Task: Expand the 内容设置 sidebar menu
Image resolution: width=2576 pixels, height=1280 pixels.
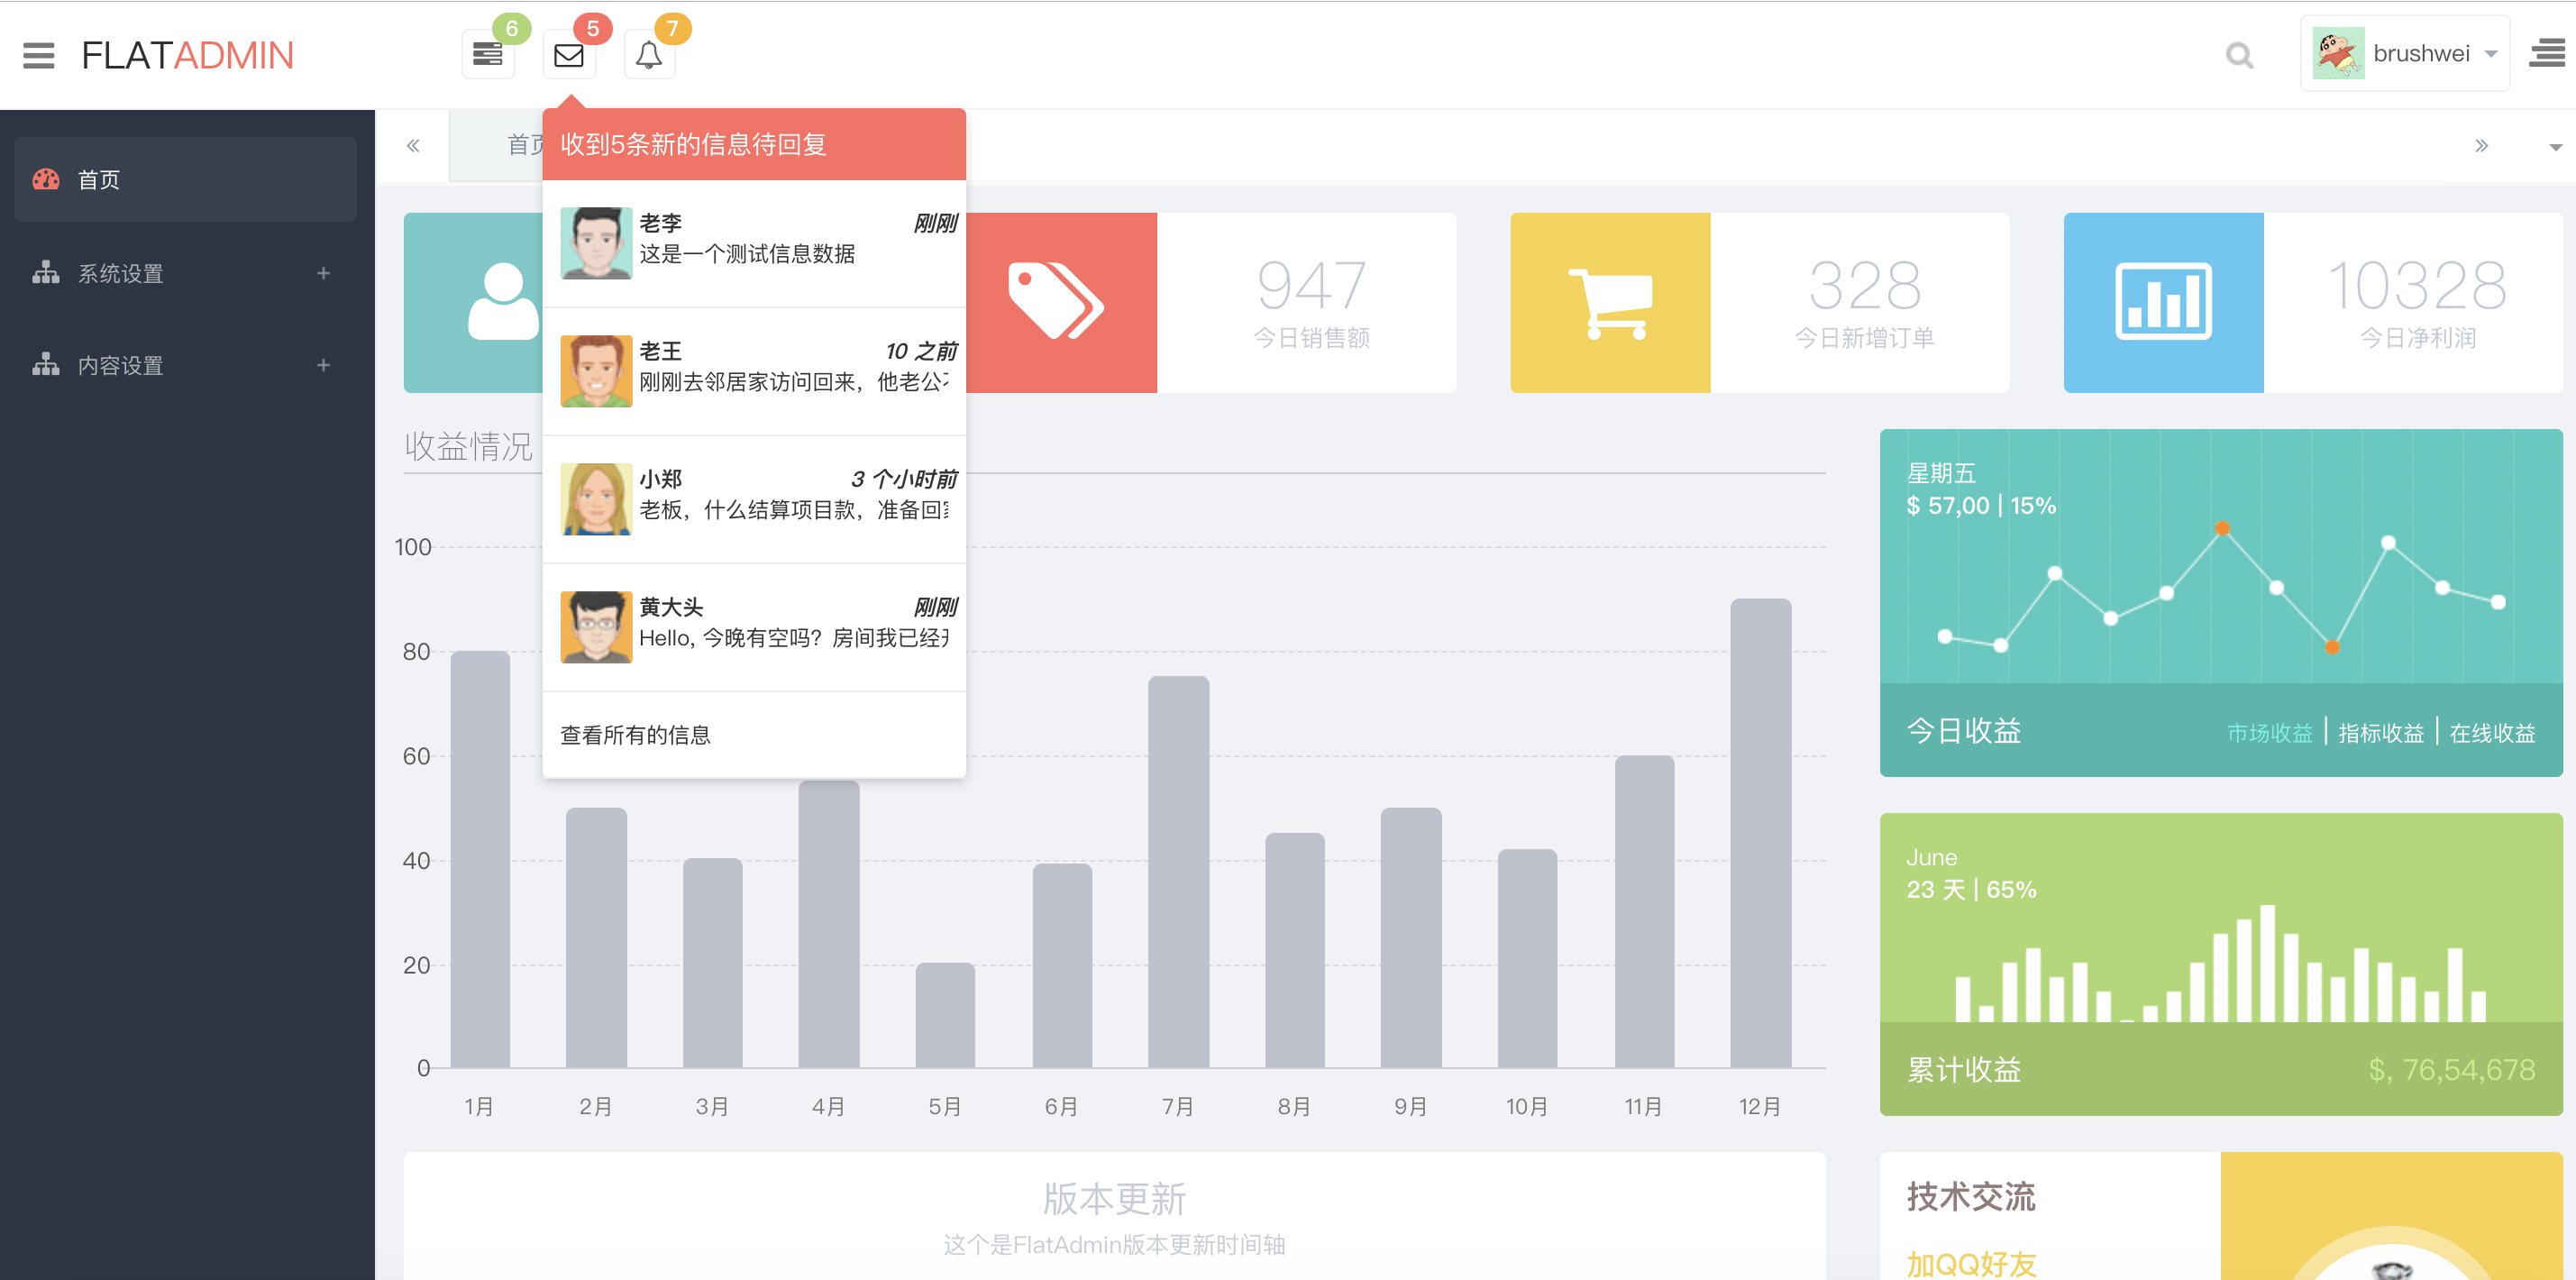Action: click(x=185, y=365)
